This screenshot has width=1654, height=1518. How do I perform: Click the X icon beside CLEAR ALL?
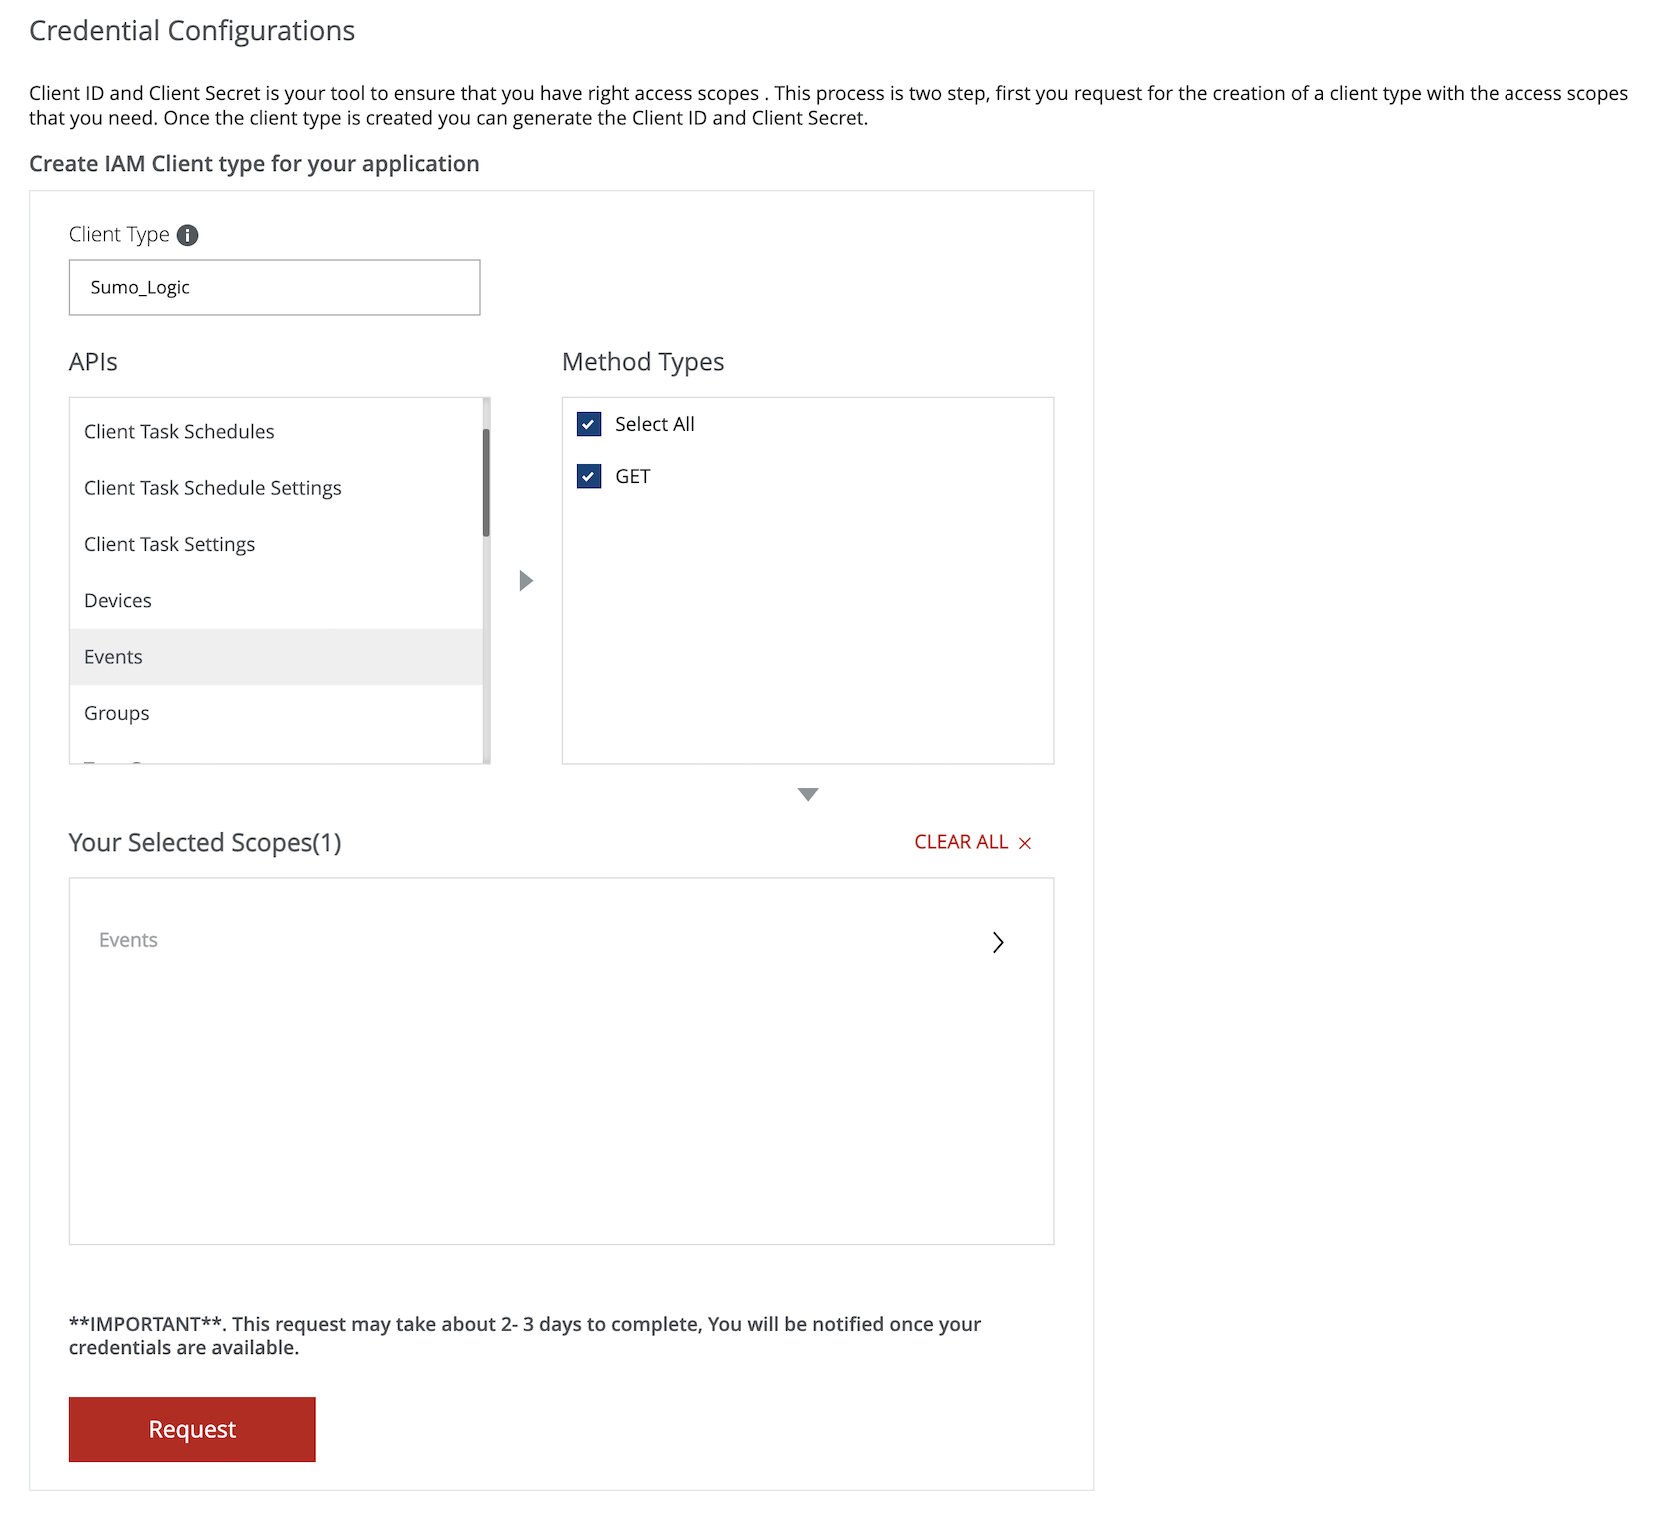pyautogui.click(x=1024, y=842)
